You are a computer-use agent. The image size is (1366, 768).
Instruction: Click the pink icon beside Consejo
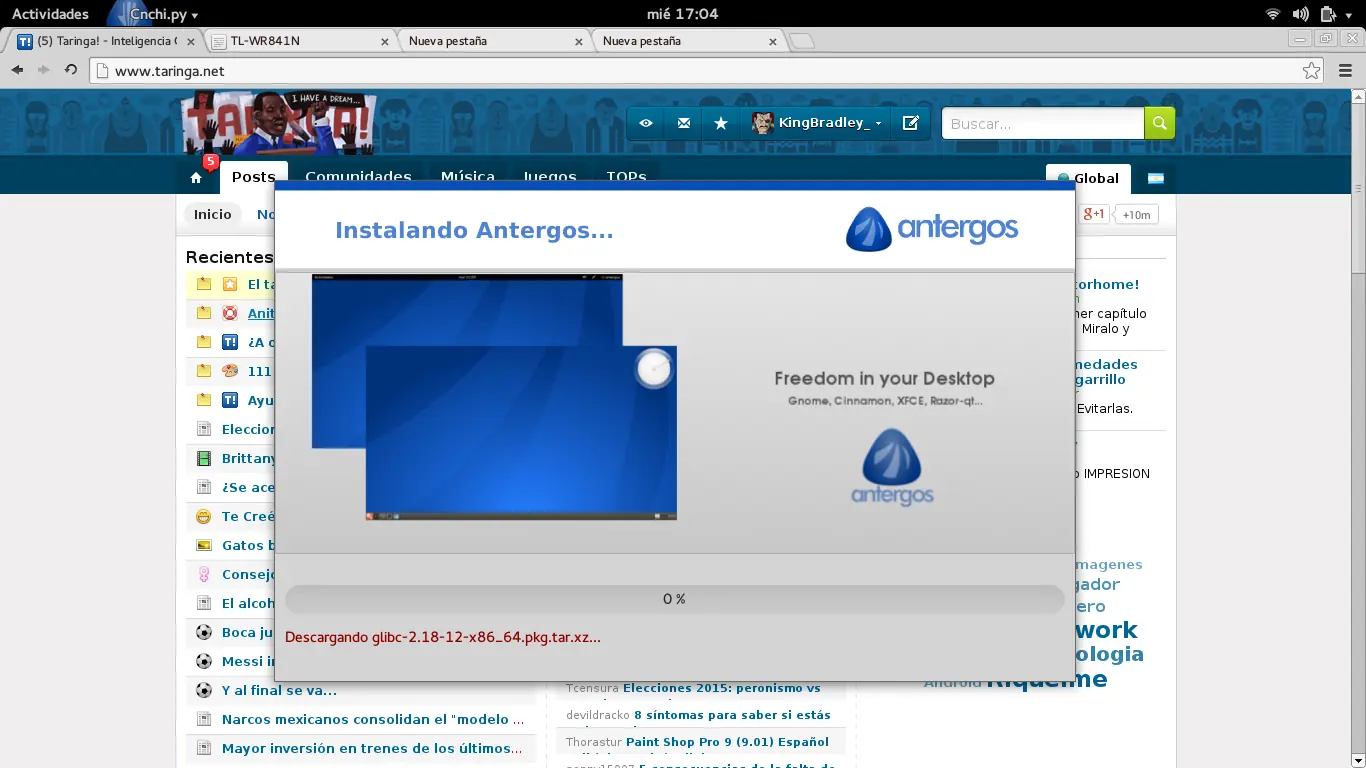[x=204, y=574]
